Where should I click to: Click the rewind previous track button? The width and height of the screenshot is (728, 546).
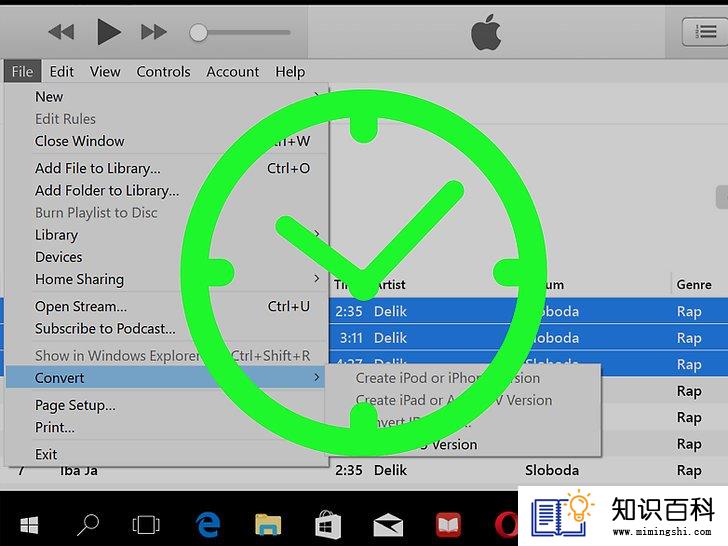pos(61,32)
